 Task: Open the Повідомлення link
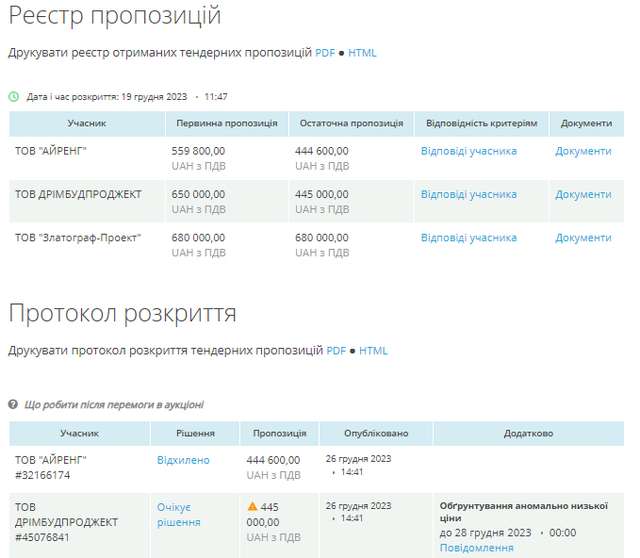(x=476, y=548)
